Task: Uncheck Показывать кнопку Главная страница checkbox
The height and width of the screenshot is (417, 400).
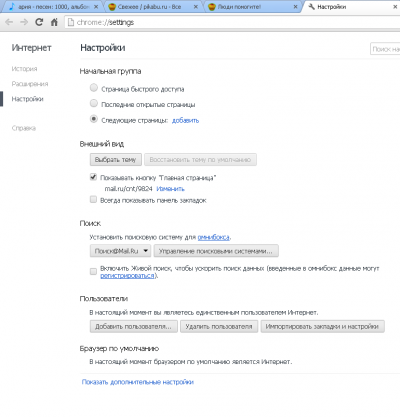Action: tap(93, 177)
